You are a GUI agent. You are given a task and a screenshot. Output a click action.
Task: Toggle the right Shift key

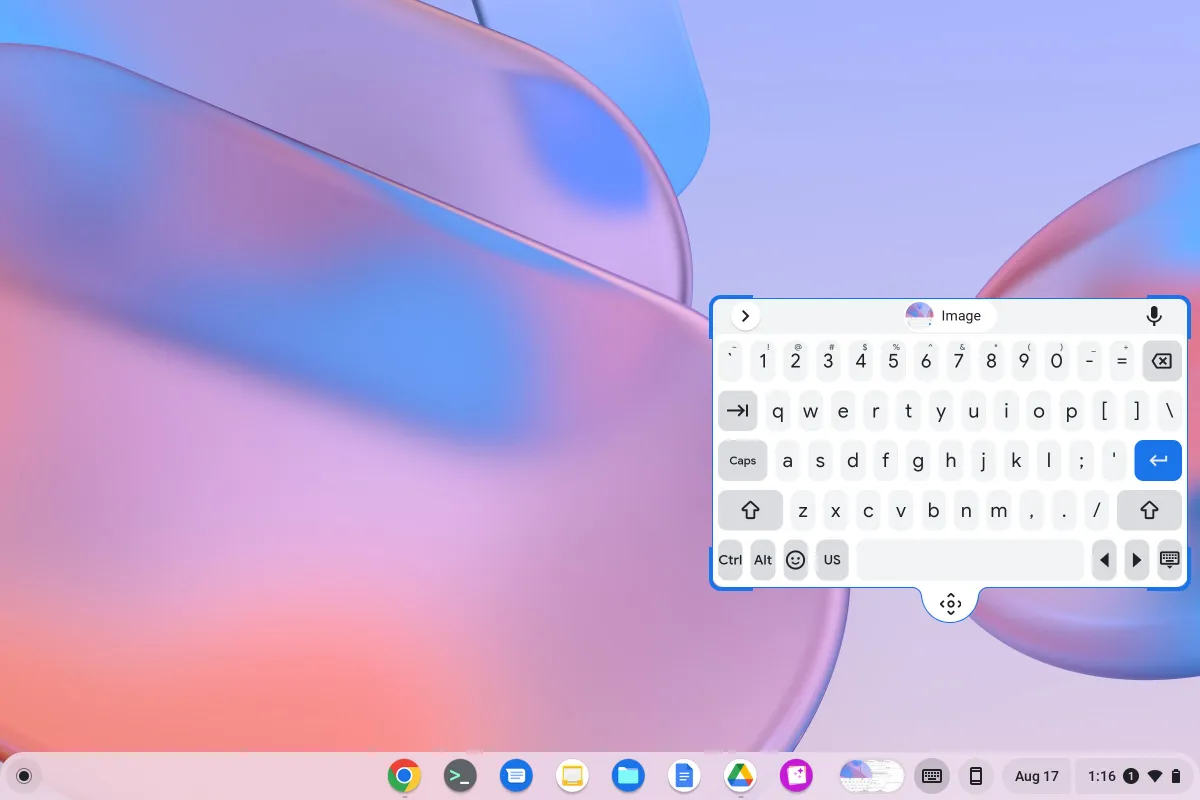click(x=1148, y=510)
